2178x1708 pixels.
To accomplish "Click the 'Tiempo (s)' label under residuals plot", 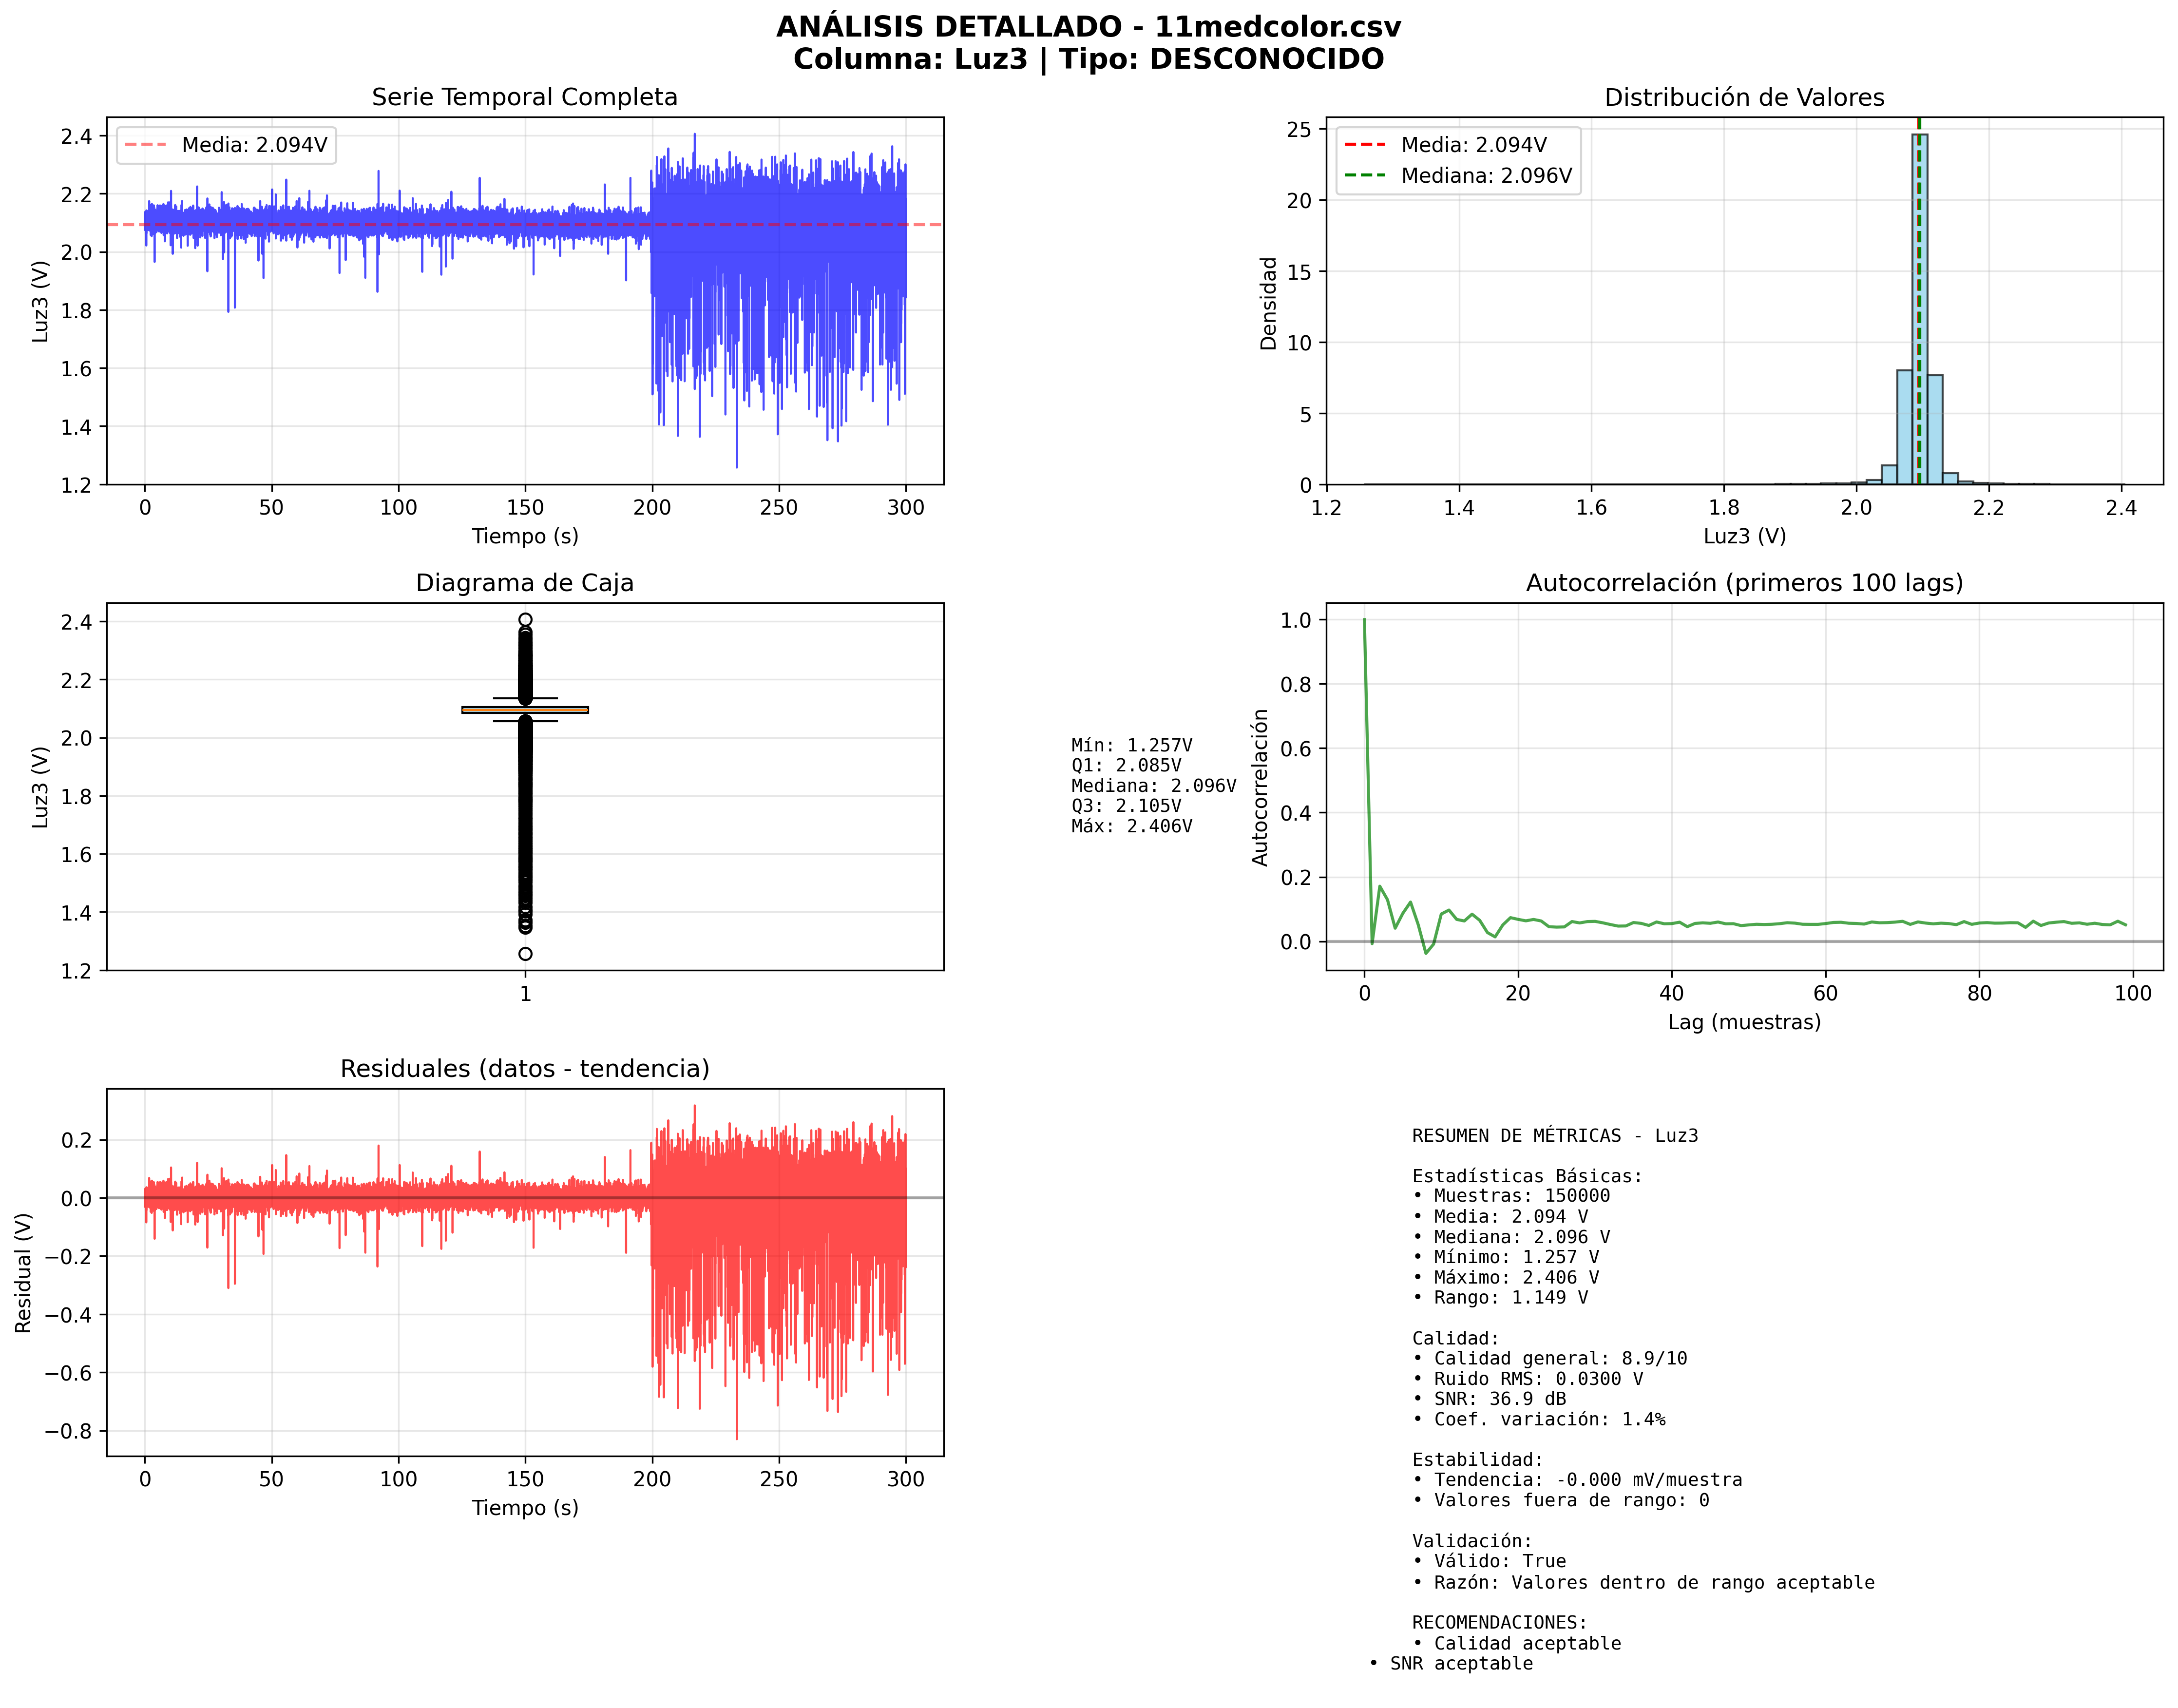I will [524, 1508].
